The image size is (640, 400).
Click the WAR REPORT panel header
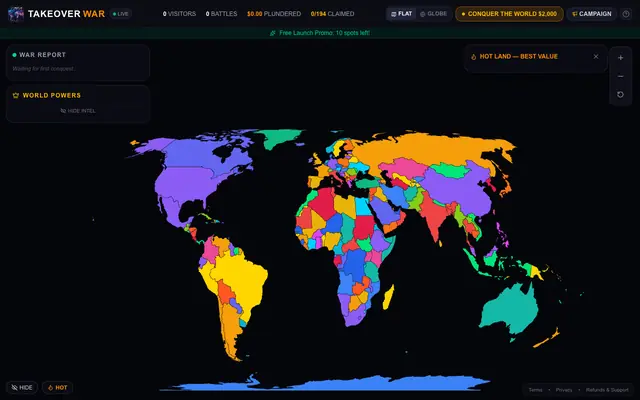(39, 55)
